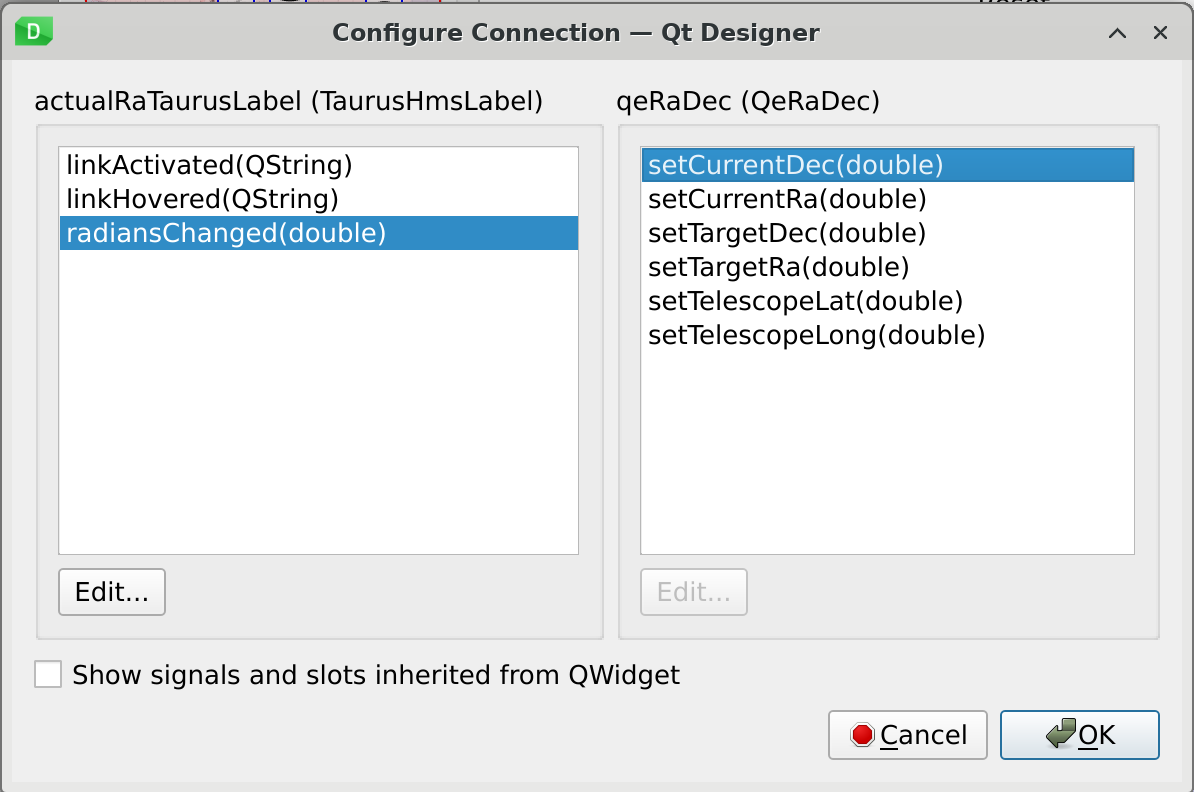The height and width of the screenshot is (792, 1194).
Task: Confirm the connection with OK
Action: (1079, 735)
